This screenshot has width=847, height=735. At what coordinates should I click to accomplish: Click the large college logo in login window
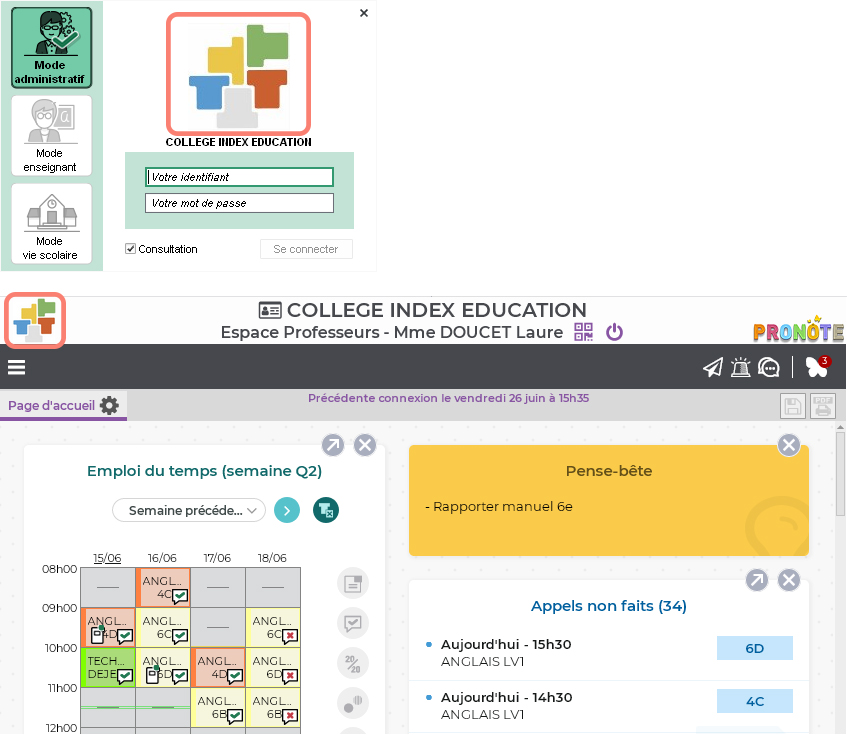pyautogui.click(x=238, y=74)
